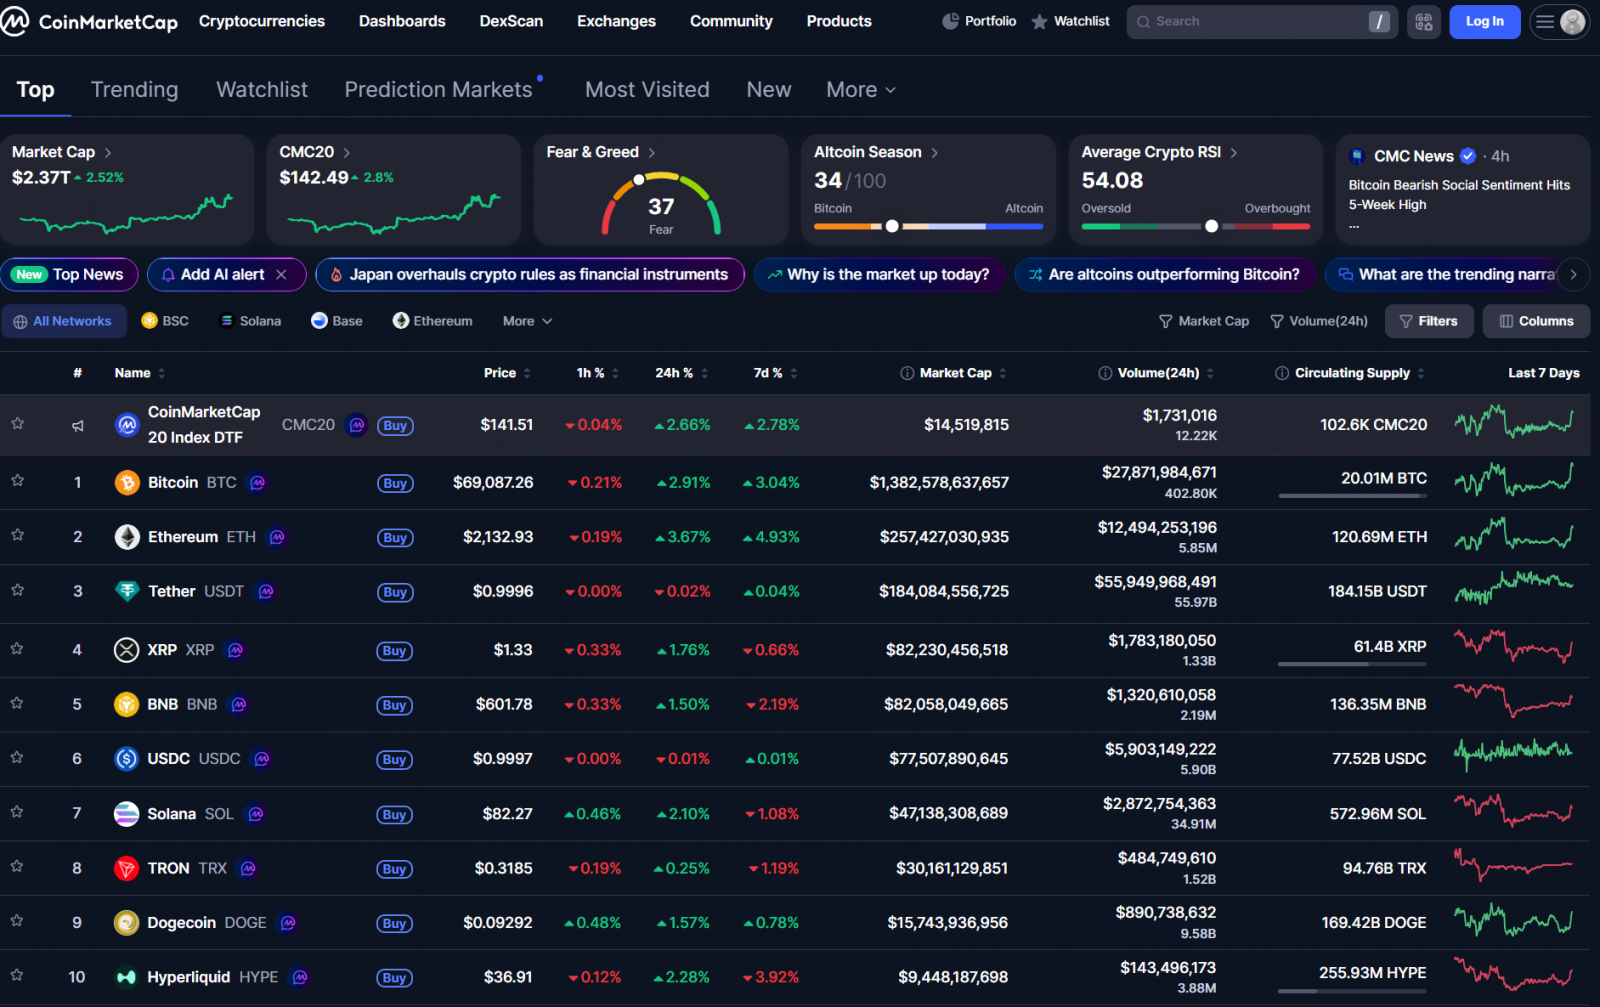Click the Altcoin Season slider indicator
Image resolution: width=1600 pixels, height=1007 pixels.
point(892,226)
